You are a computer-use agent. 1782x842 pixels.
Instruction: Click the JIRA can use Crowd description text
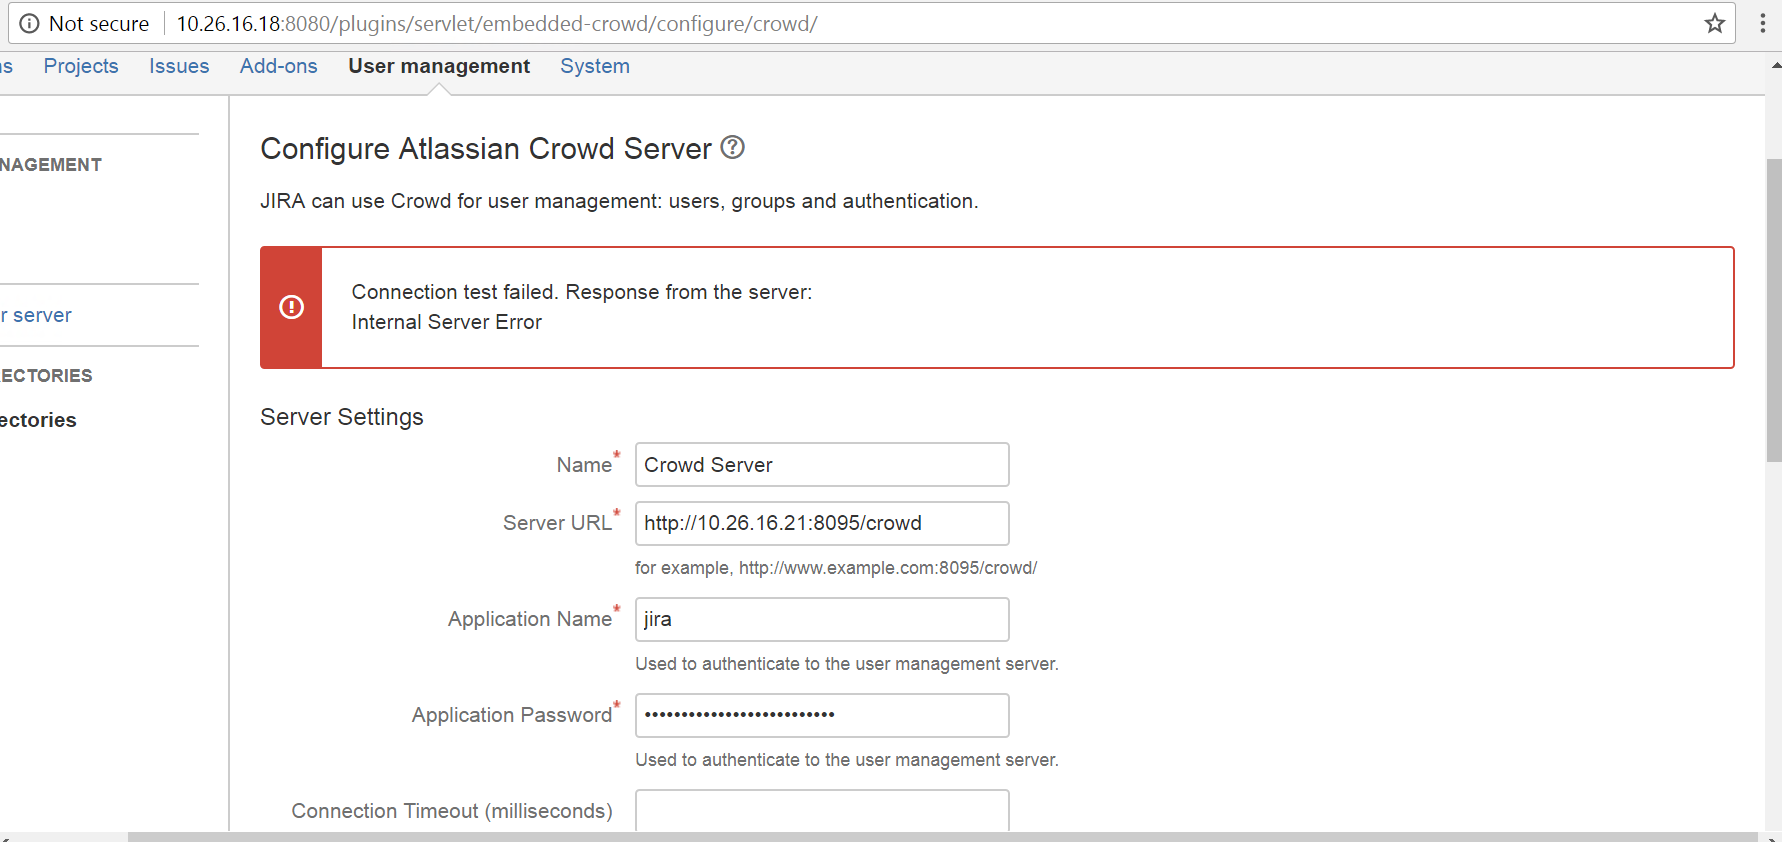pos(619,201)
